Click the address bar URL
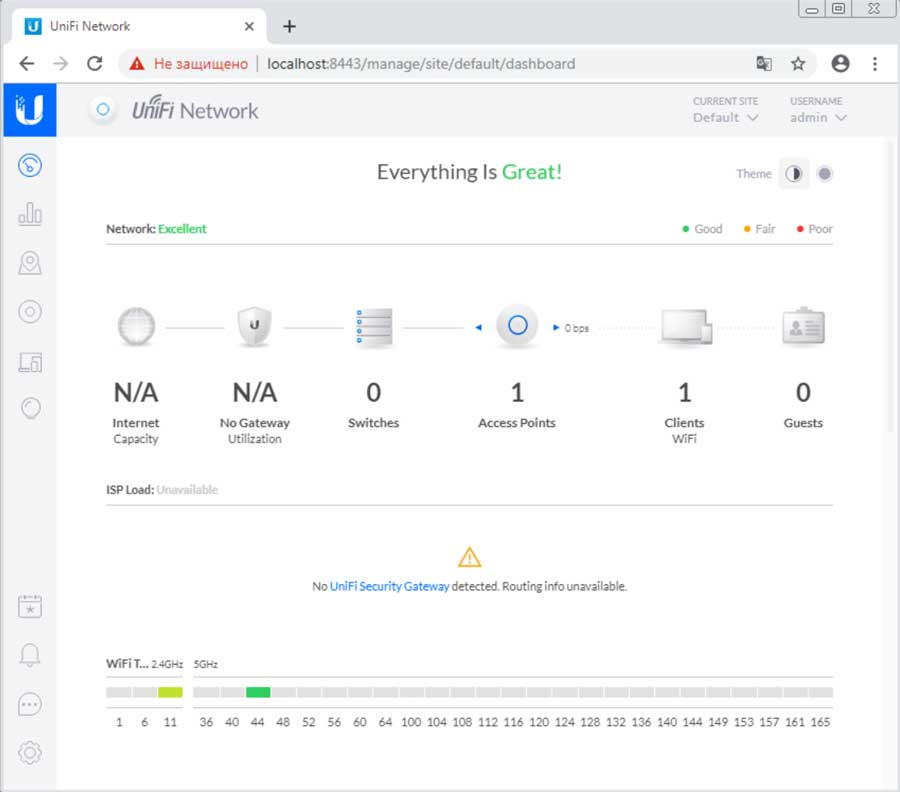Screen dimensions: 900x792 tap(421, 64)
